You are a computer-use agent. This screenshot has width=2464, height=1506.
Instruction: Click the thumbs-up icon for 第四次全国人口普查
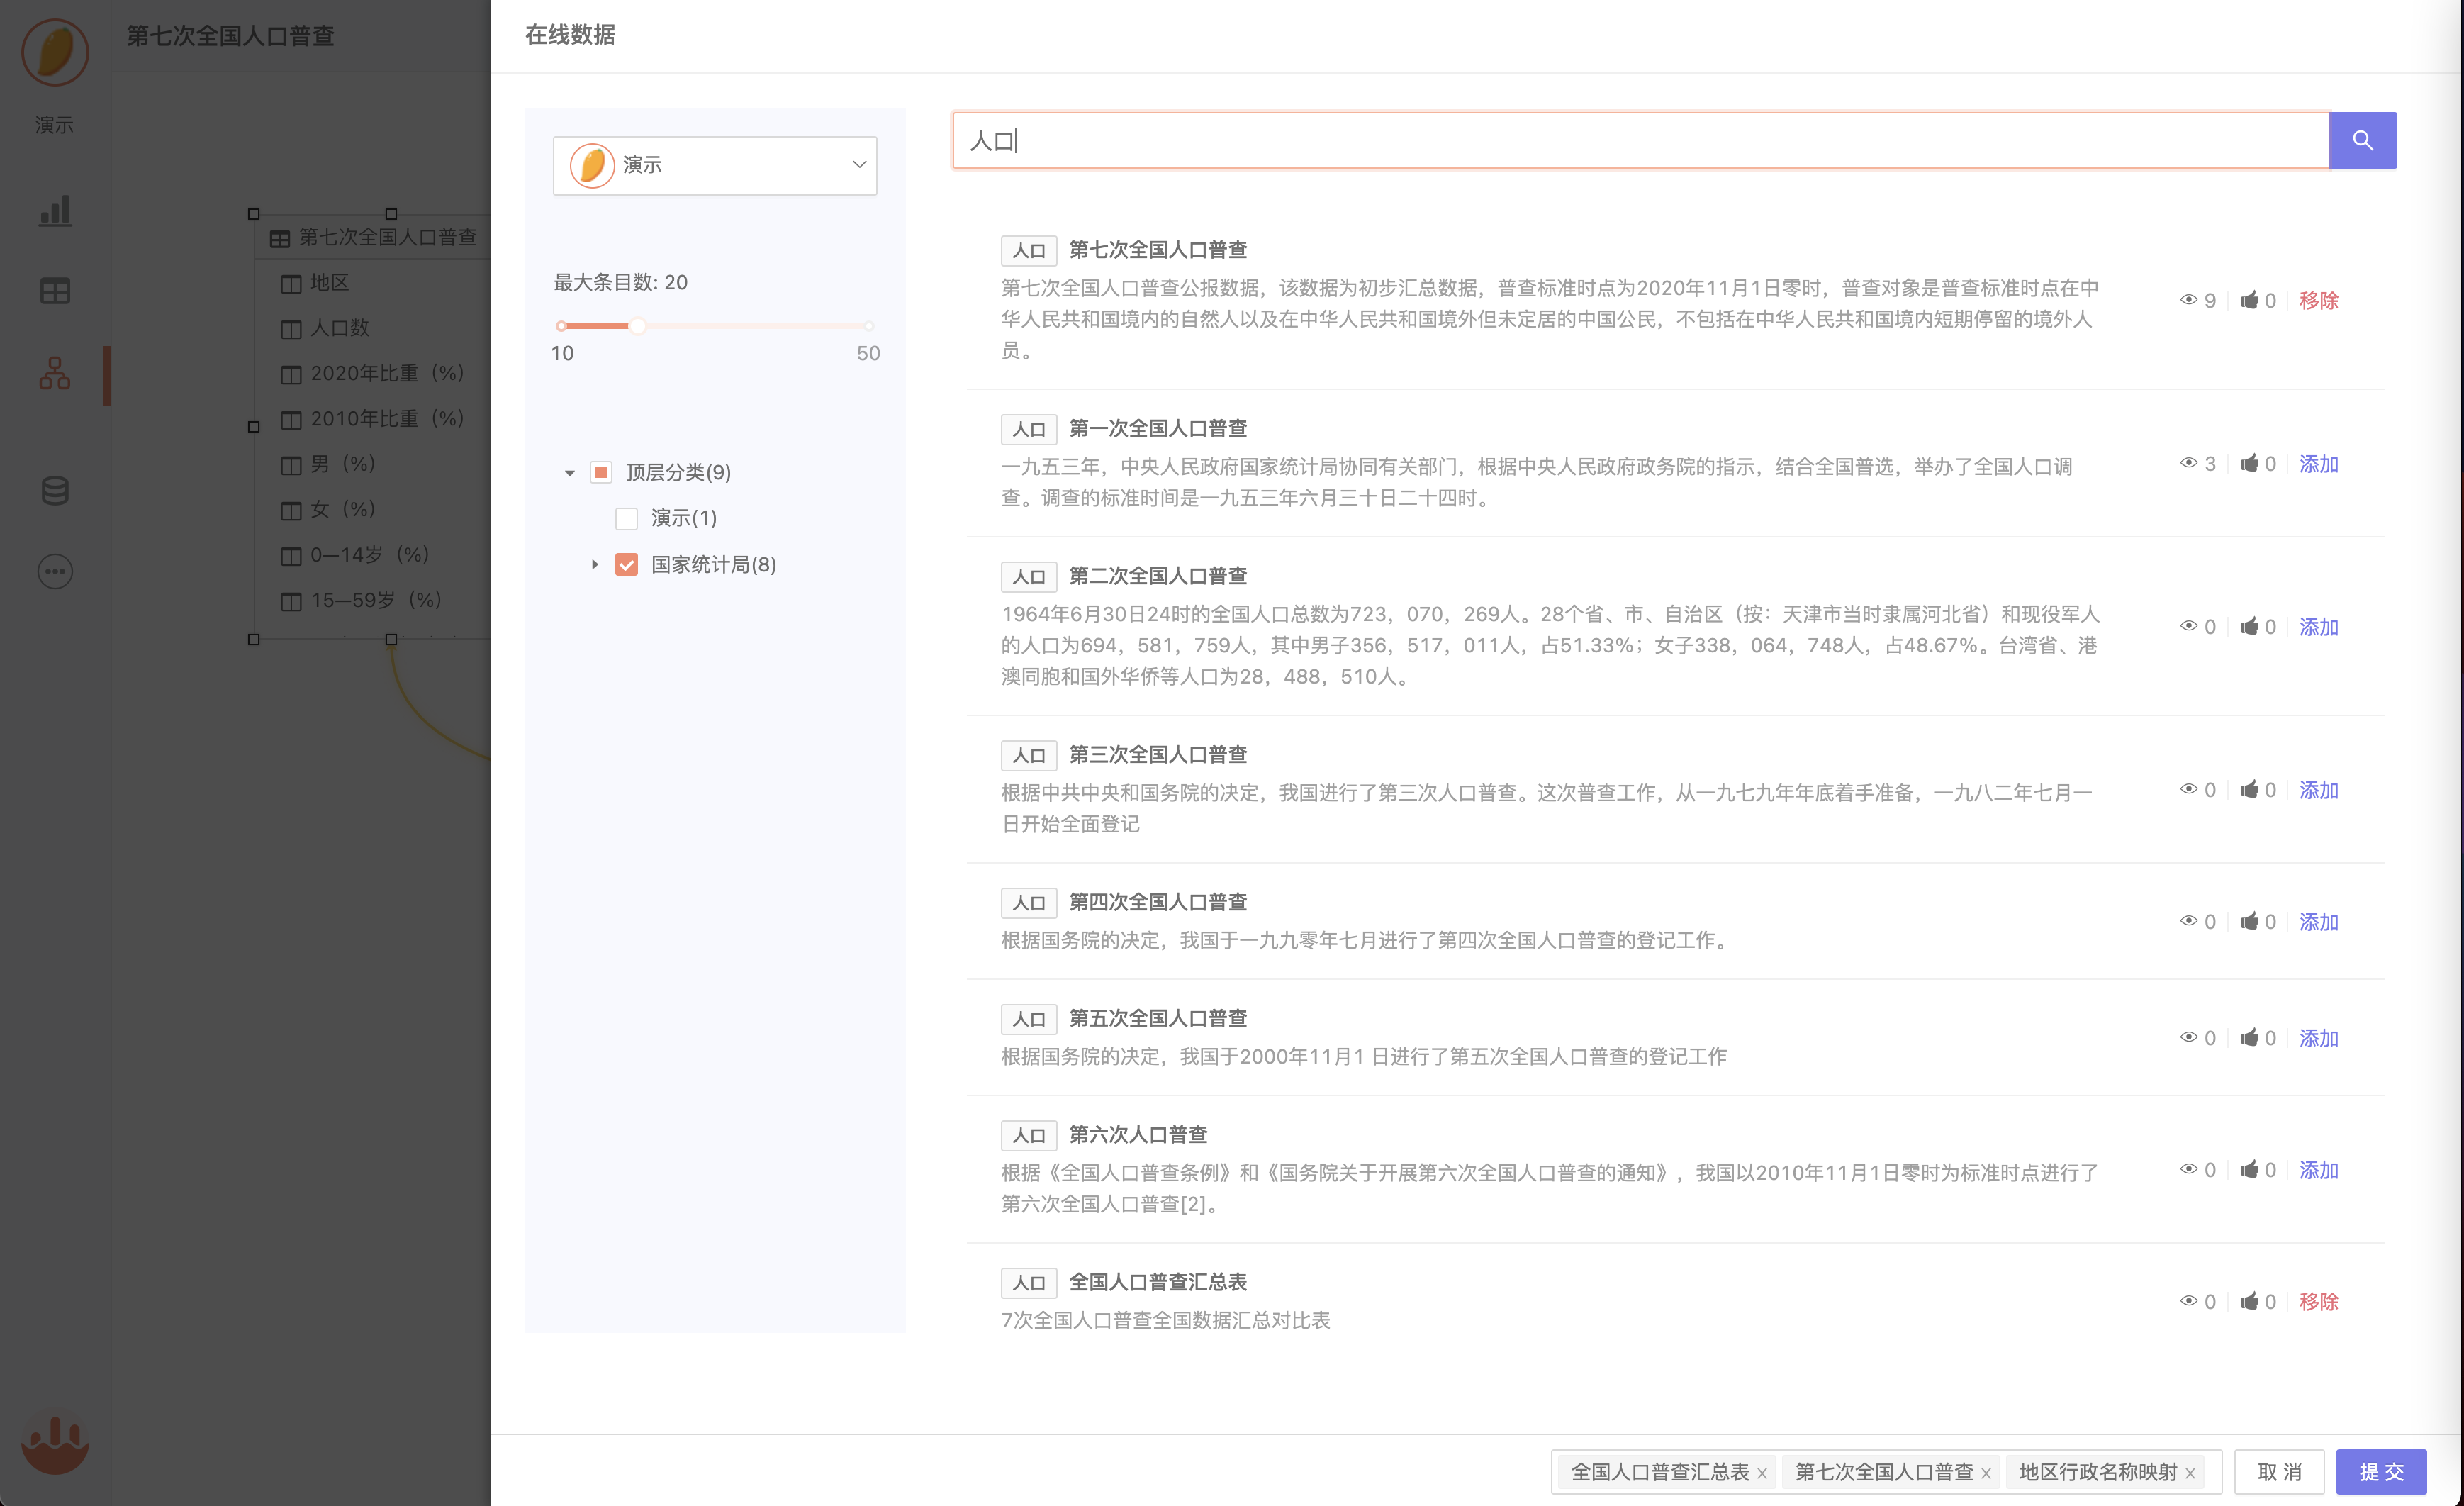(x=2249, y=921)
